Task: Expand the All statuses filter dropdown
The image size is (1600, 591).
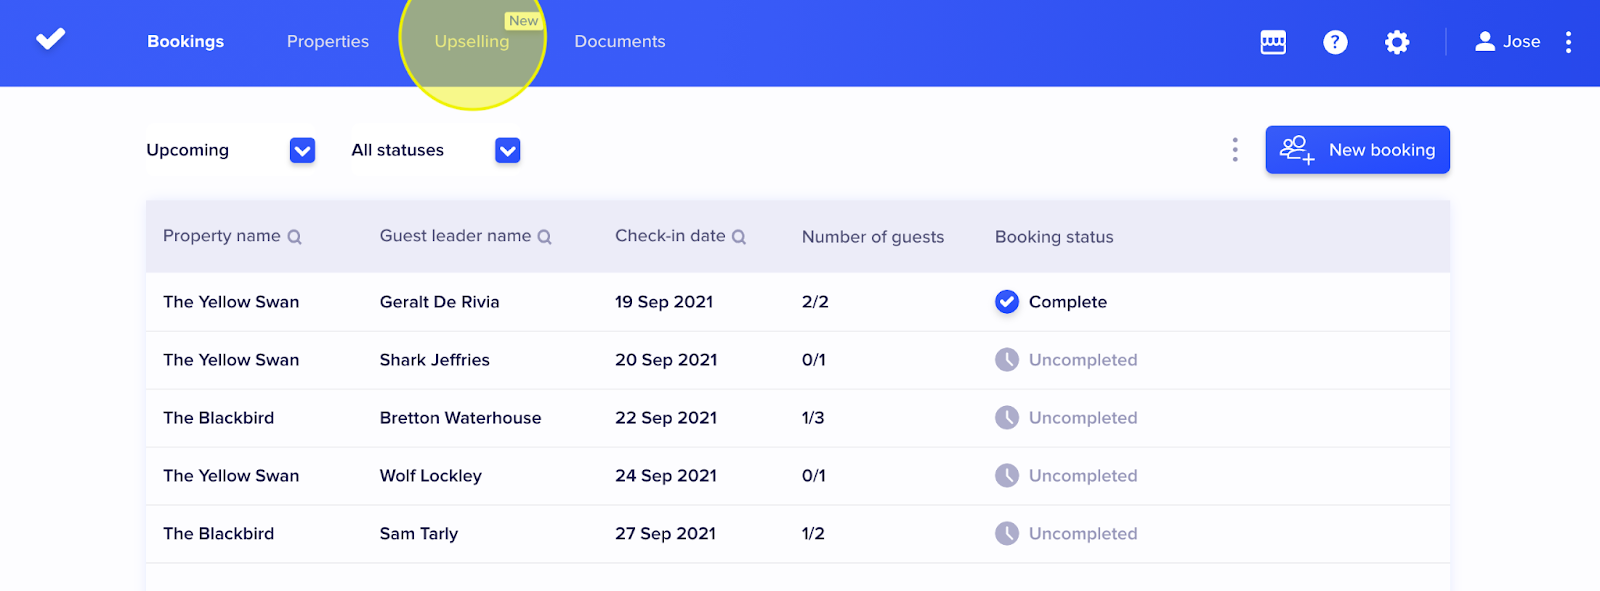Action: coord(508,150)
